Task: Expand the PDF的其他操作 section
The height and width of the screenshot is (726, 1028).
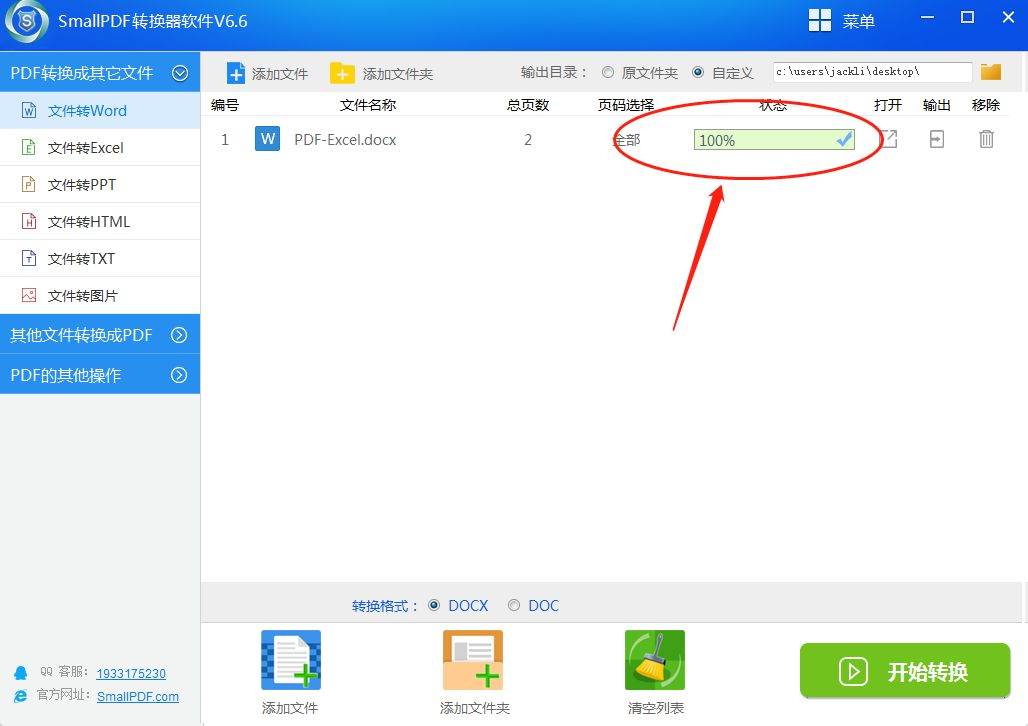Action: click(179, 375)
